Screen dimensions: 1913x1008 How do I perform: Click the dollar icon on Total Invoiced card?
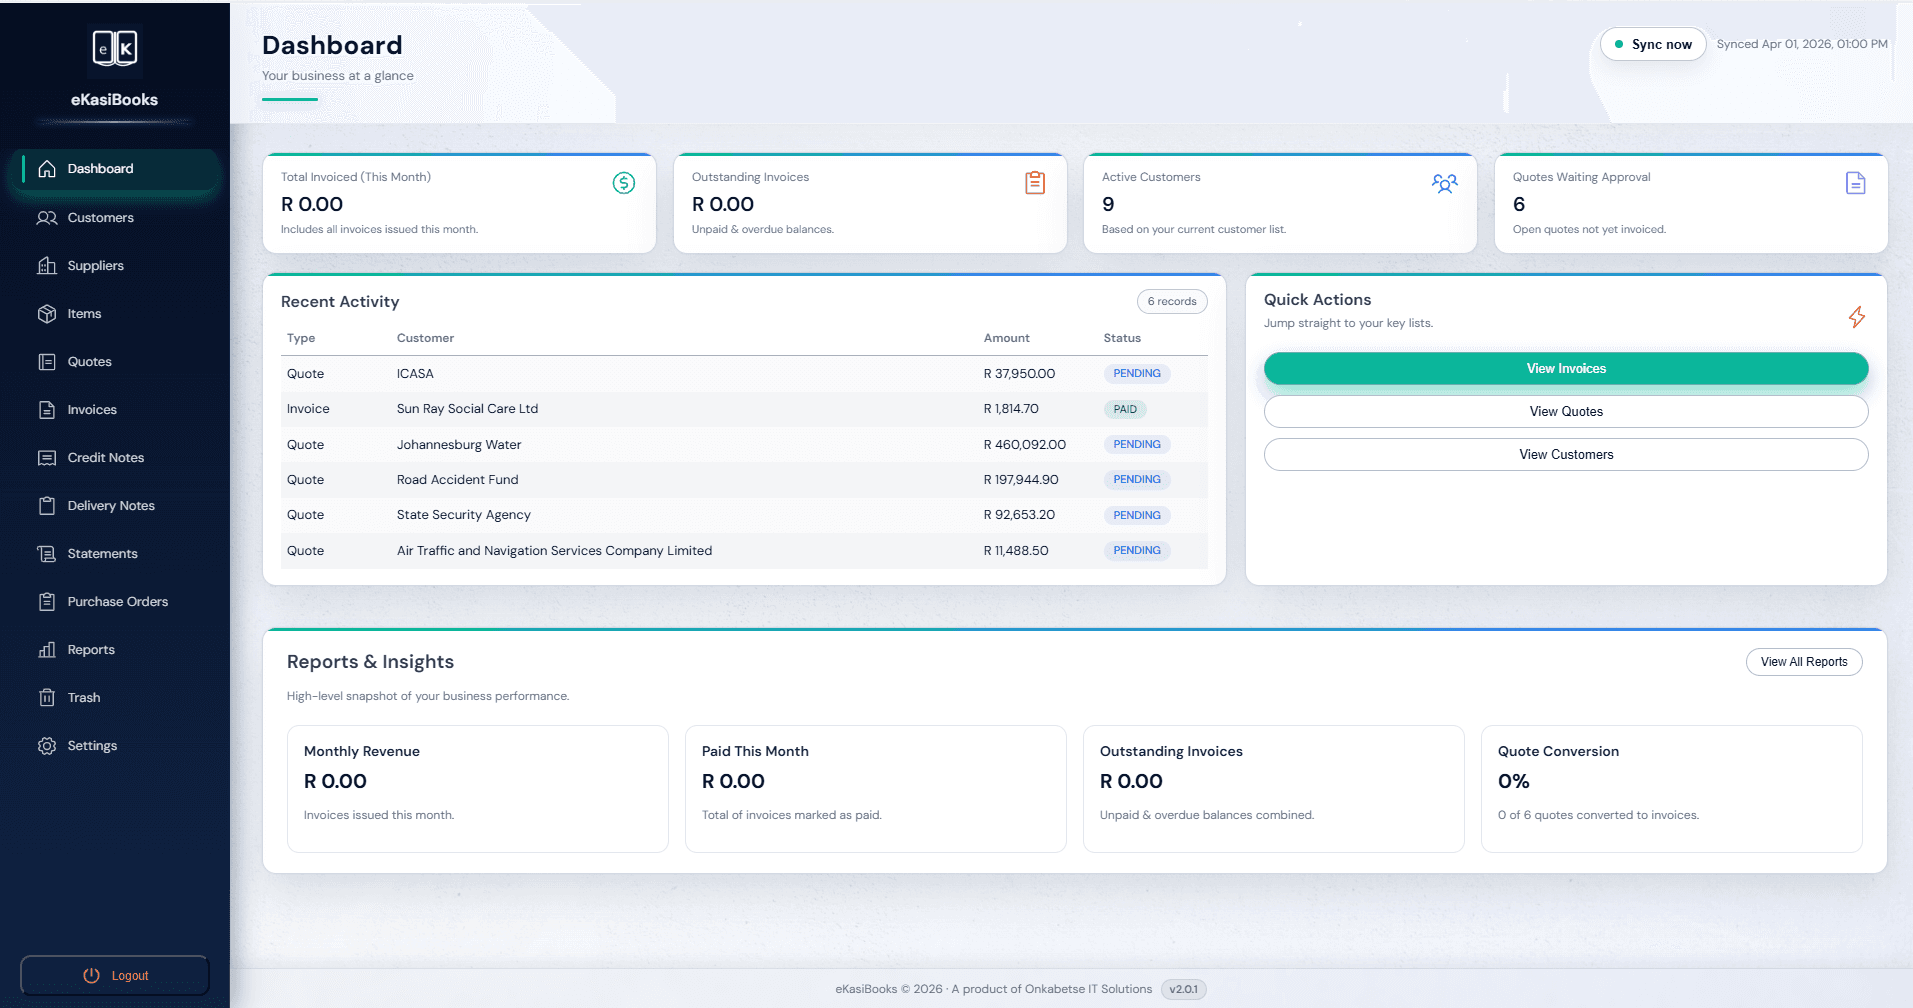[623, 183]
